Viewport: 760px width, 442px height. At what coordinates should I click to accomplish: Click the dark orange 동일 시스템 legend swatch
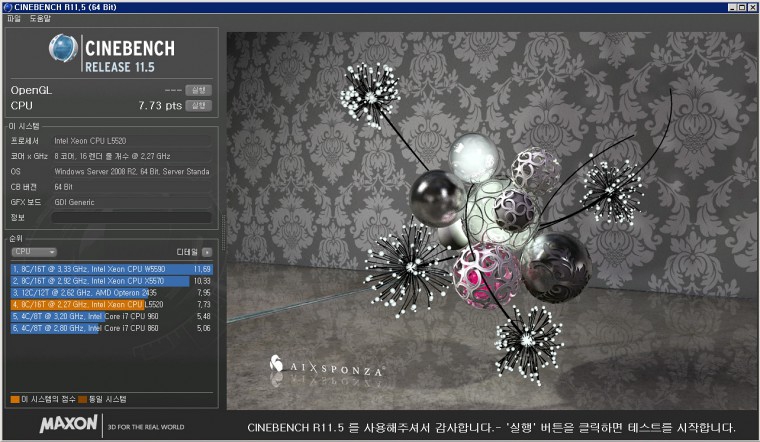pos(82,399)
